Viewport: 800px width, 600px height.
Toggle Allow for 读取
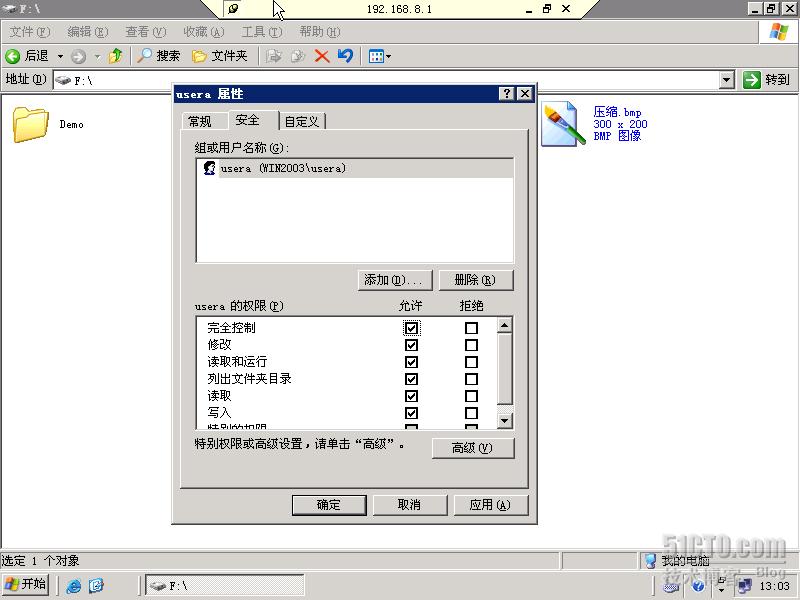[x=411, y=396]
